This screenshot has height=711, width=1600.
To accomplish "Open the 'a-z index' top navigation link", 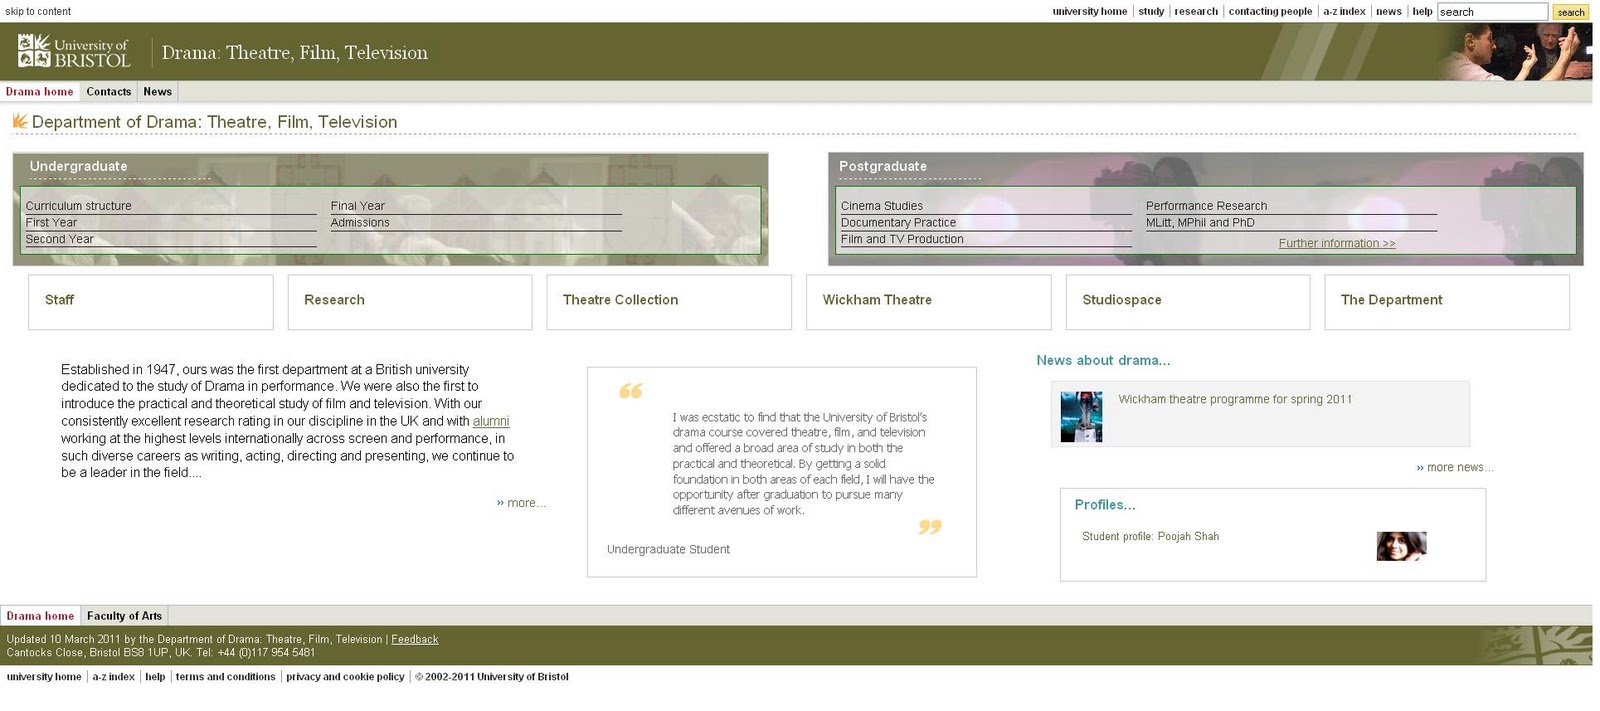I will (x=1344, y=12).
